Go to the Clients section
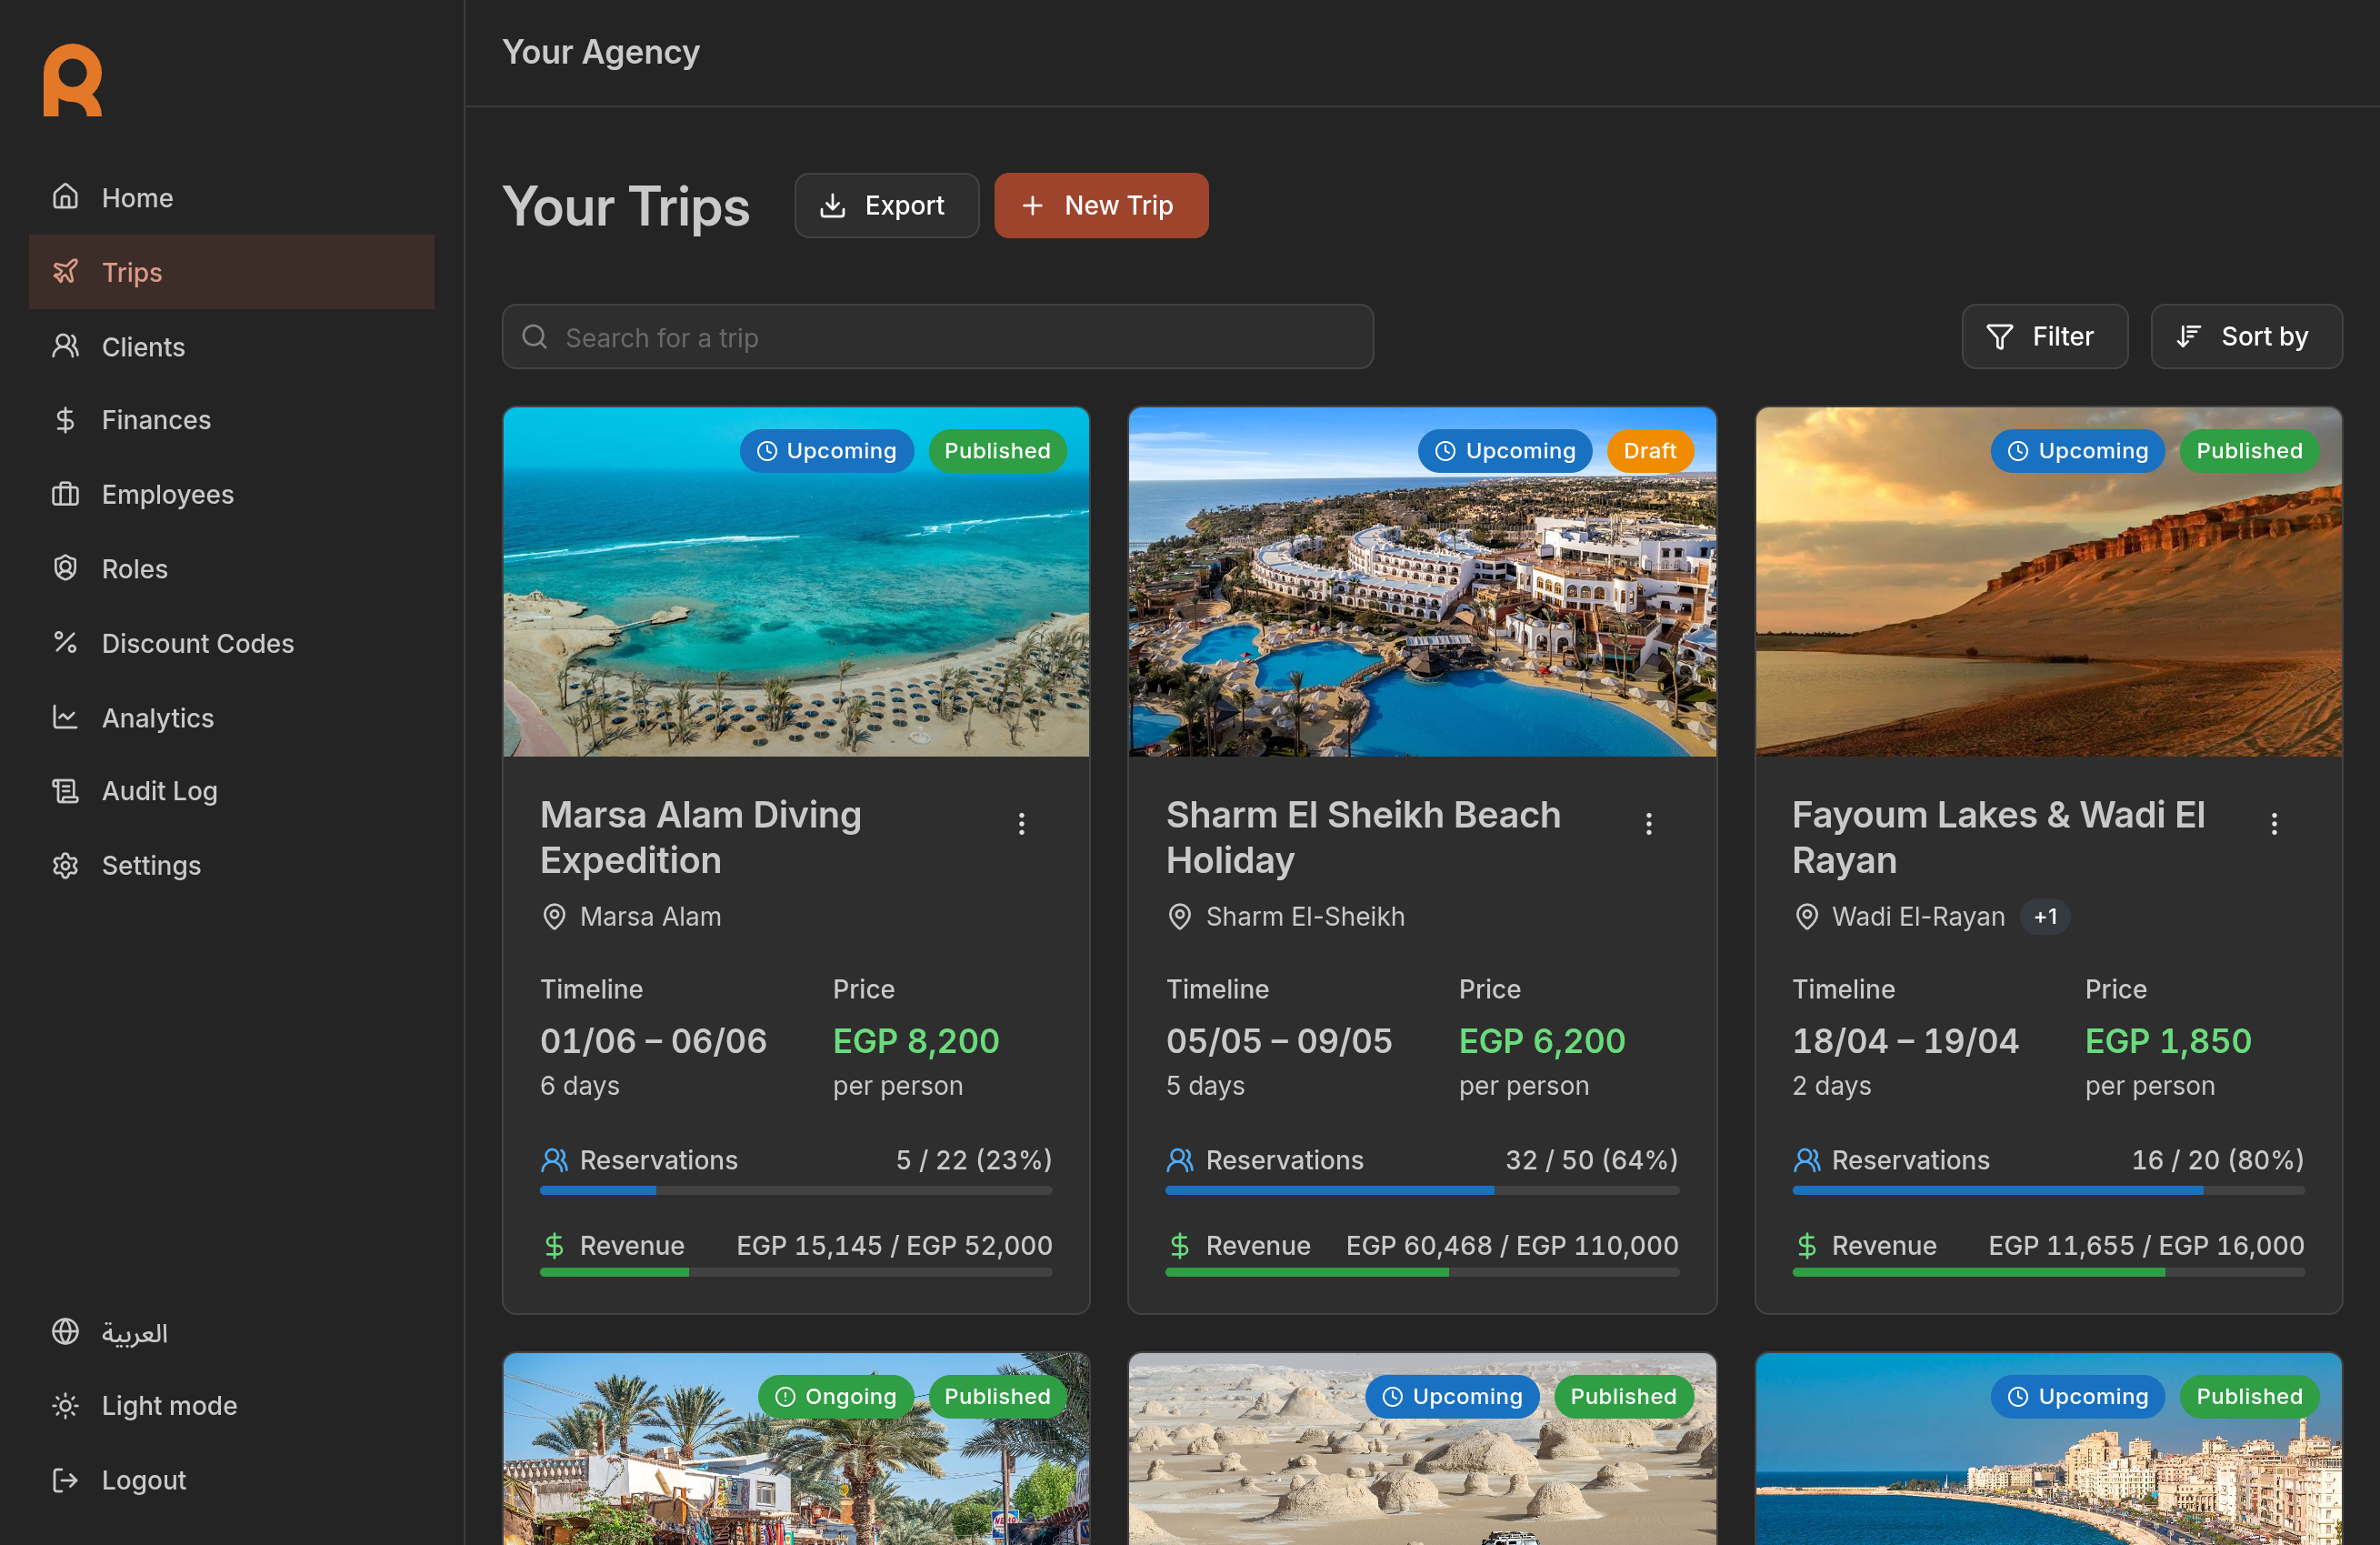This screenshot has width=2380, height=1545. pos(143,346)
